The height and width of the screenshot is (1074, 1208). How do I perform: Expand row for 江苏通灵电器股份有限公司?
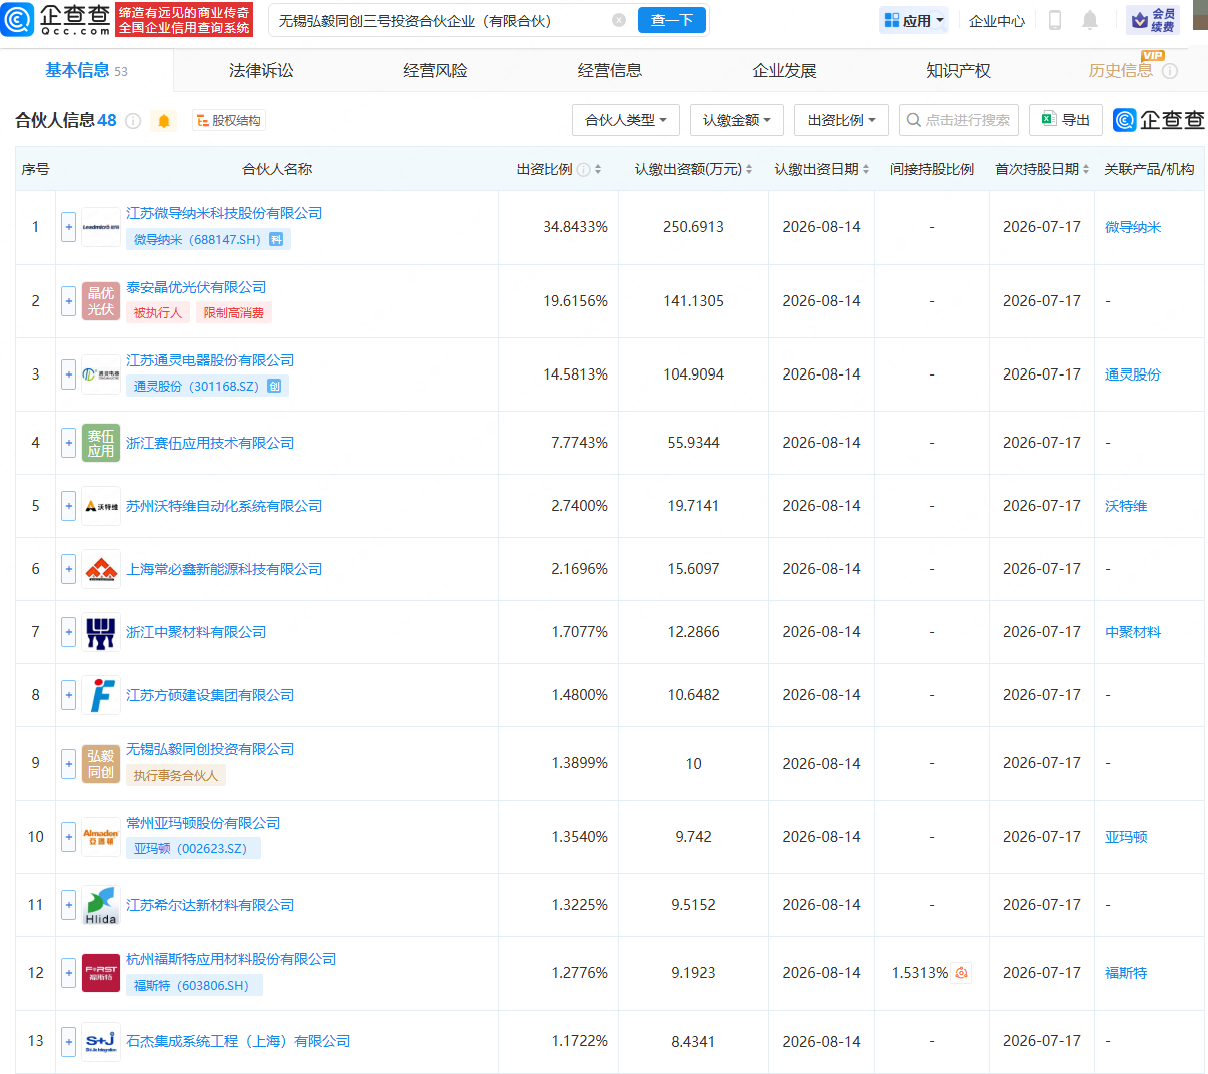68,375
